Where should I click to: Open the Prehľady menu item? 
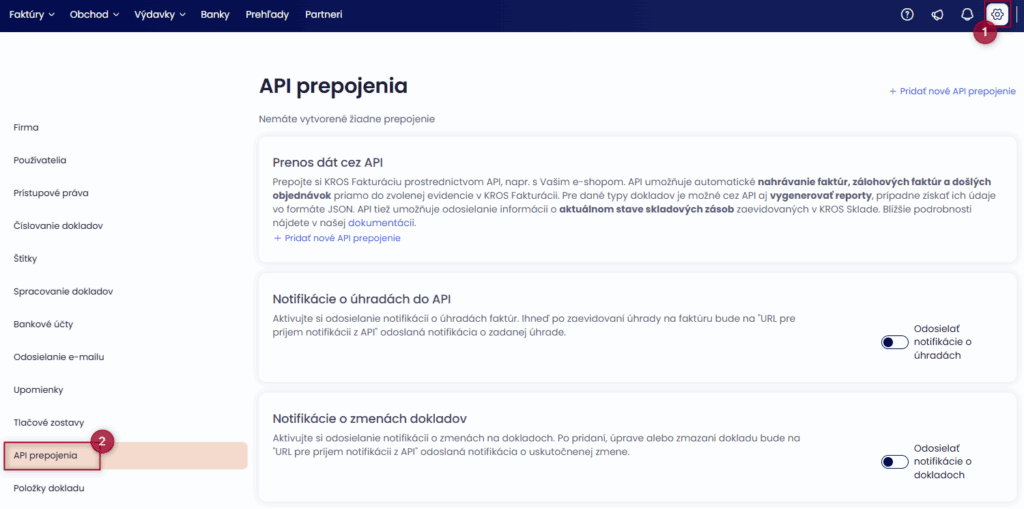[266, 15]
